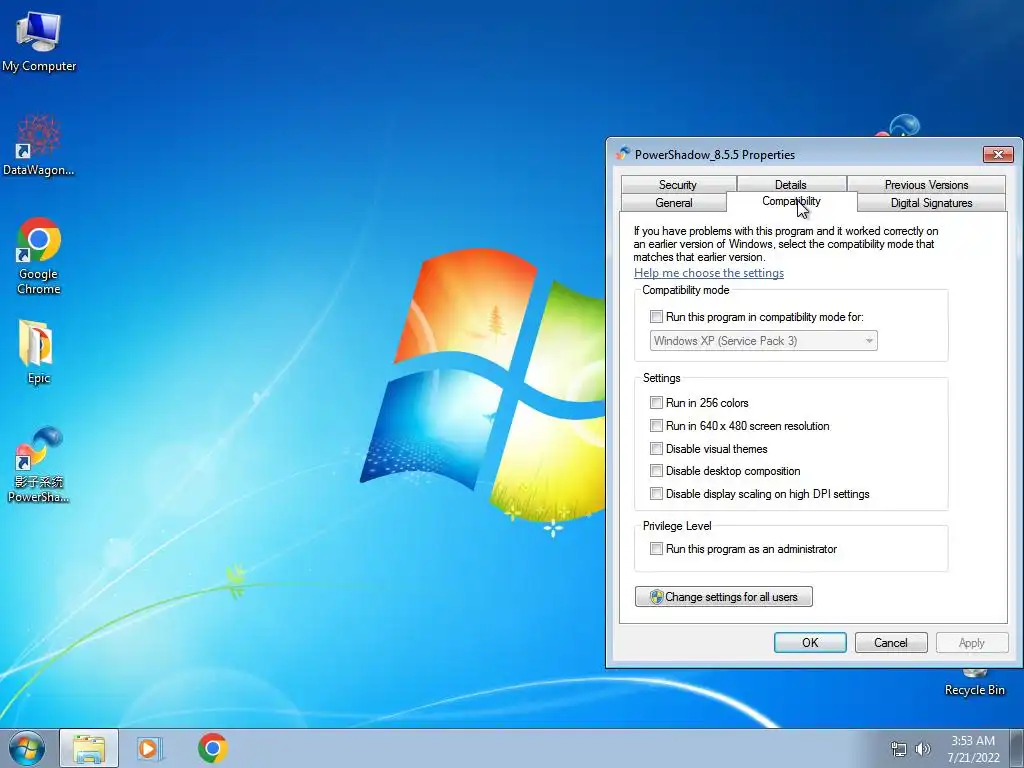Close the PowerShadow Properties dialog

(x=998, y=154)
